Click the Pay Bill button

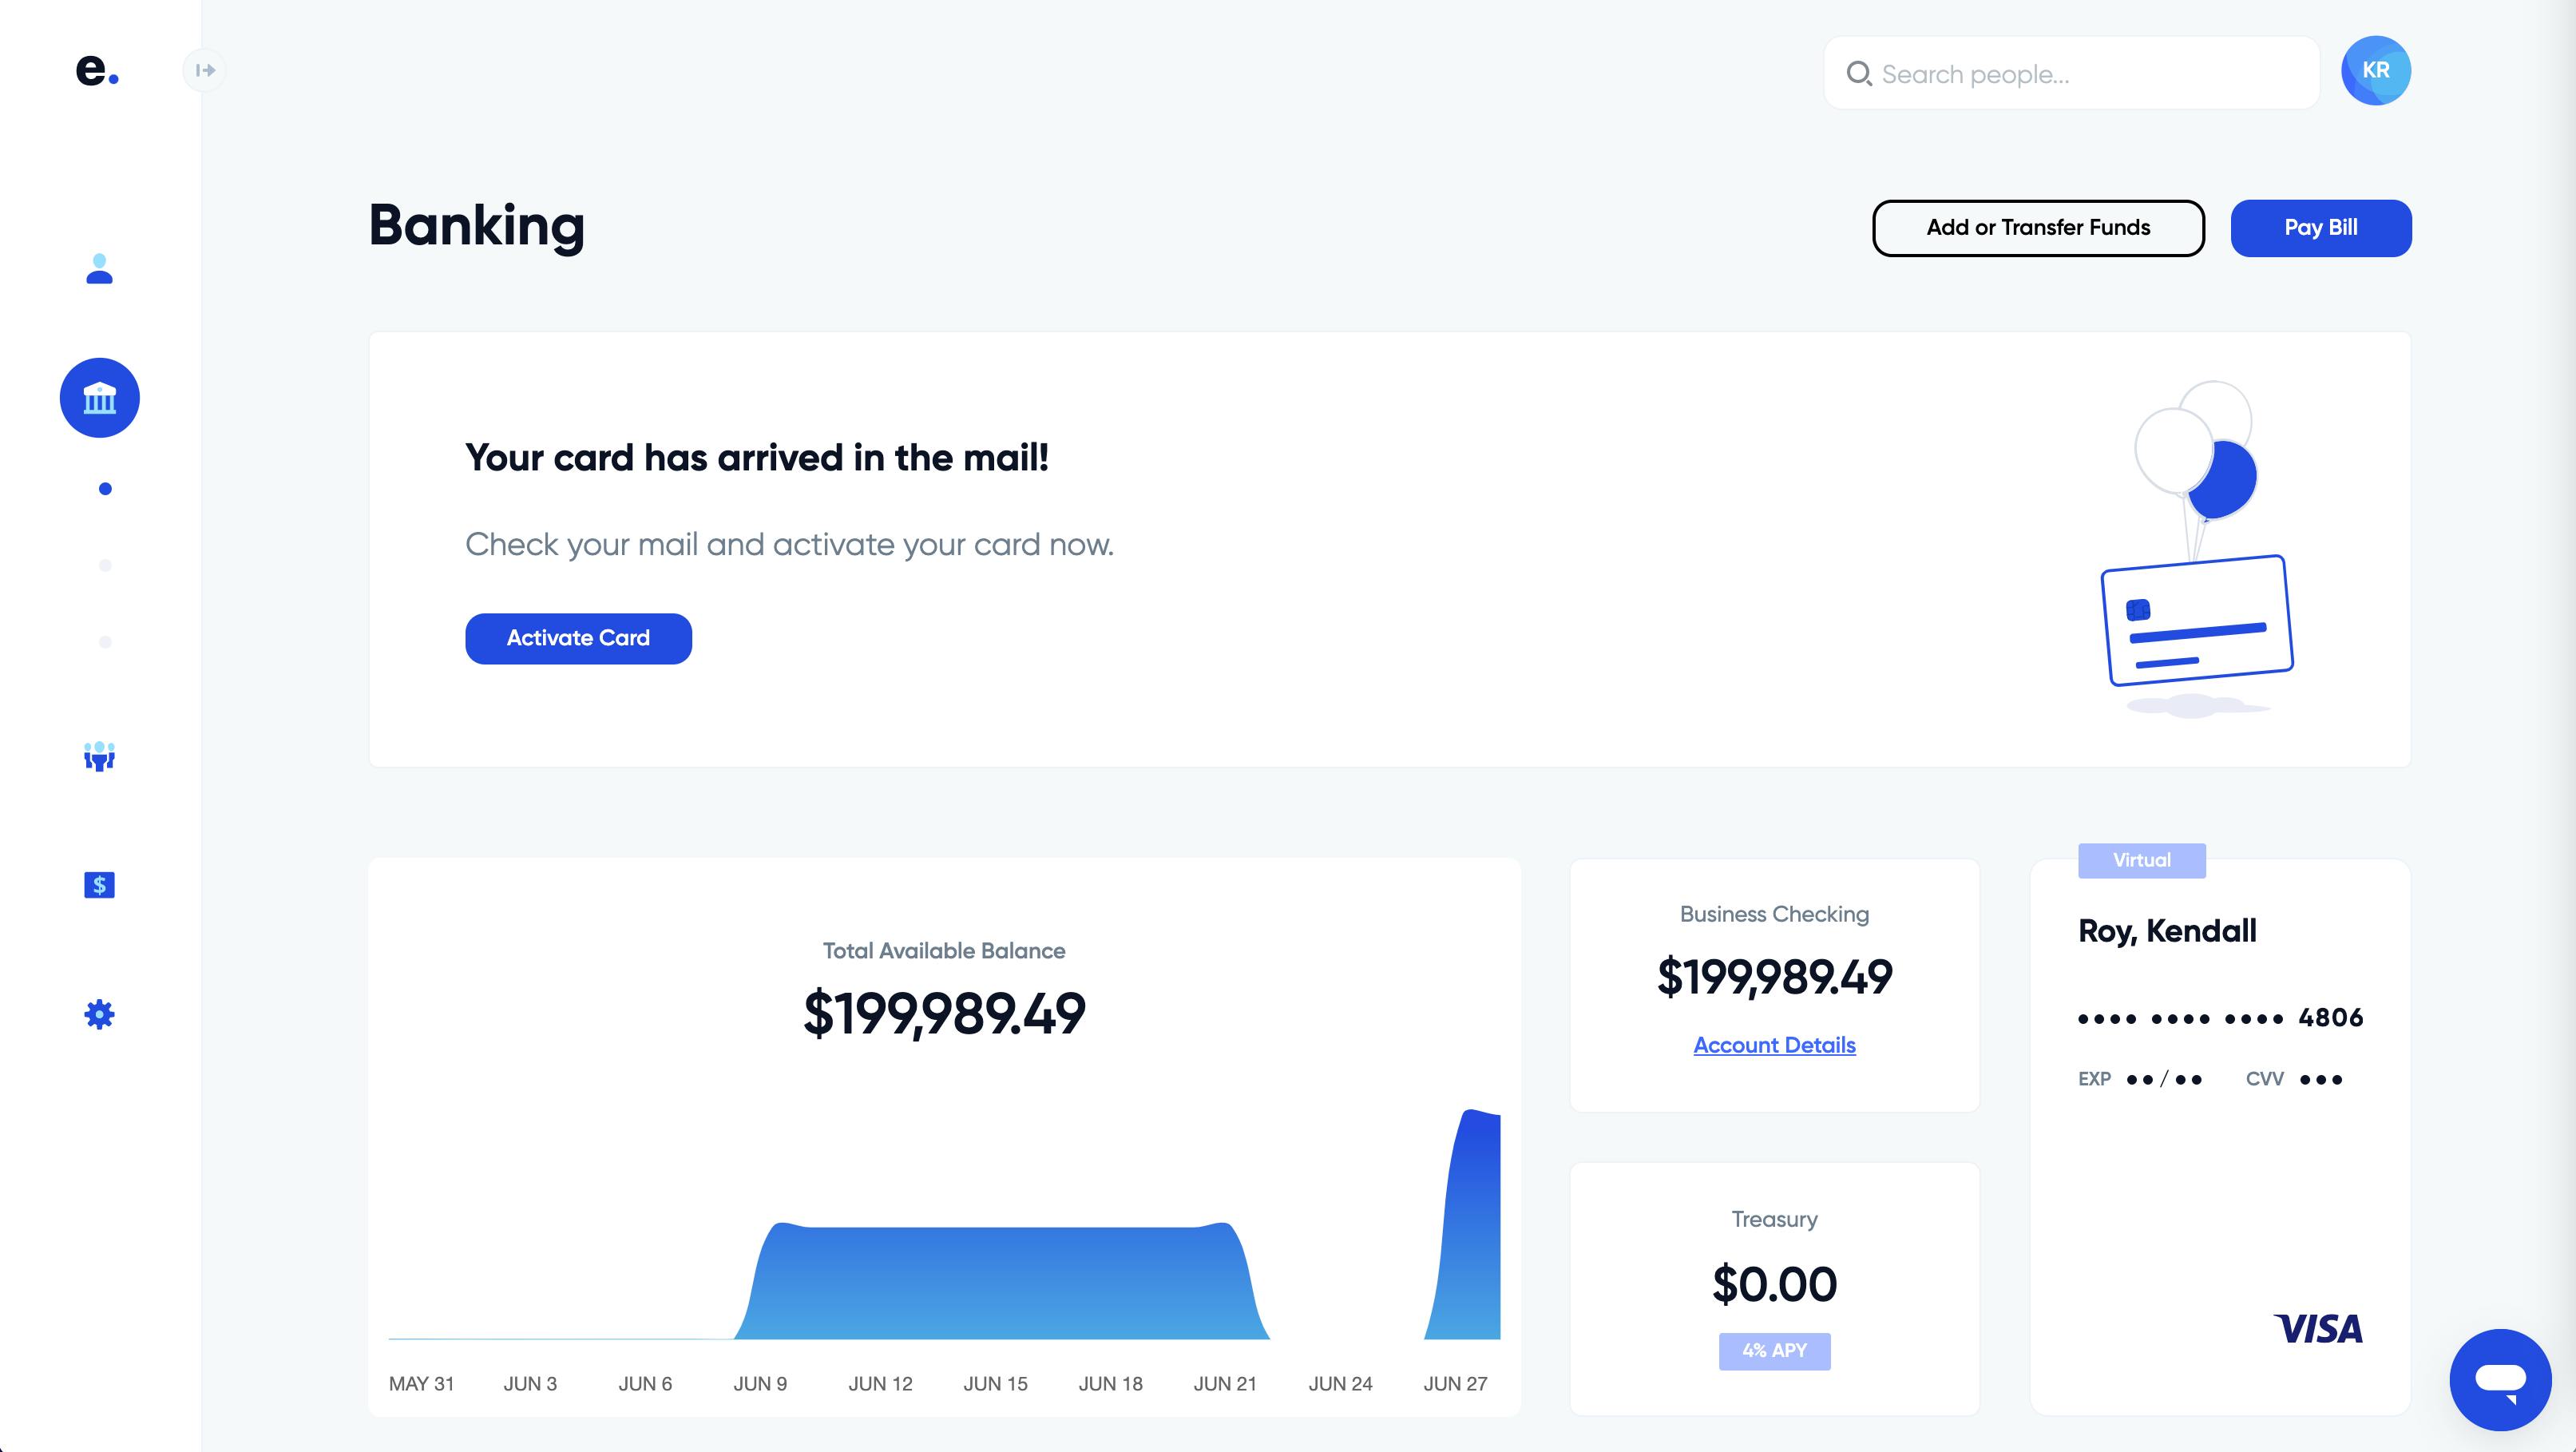[2320, 228]
